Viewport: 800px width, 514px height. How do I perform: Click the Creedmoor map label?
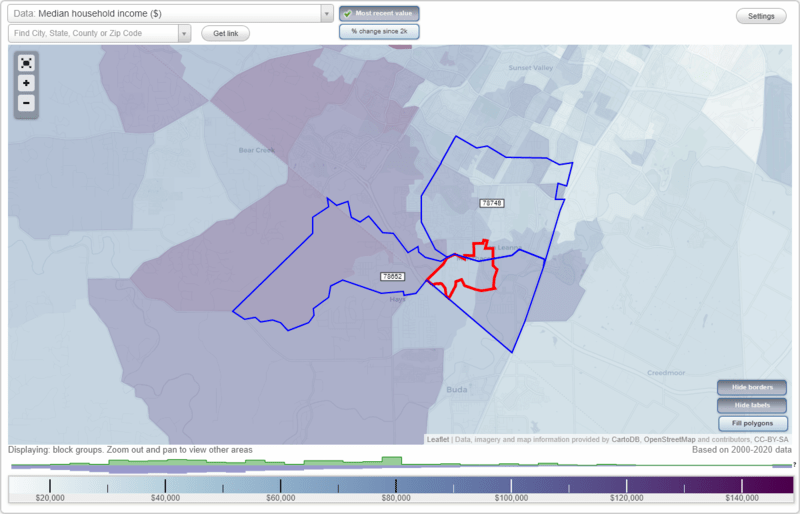point(666,373)
